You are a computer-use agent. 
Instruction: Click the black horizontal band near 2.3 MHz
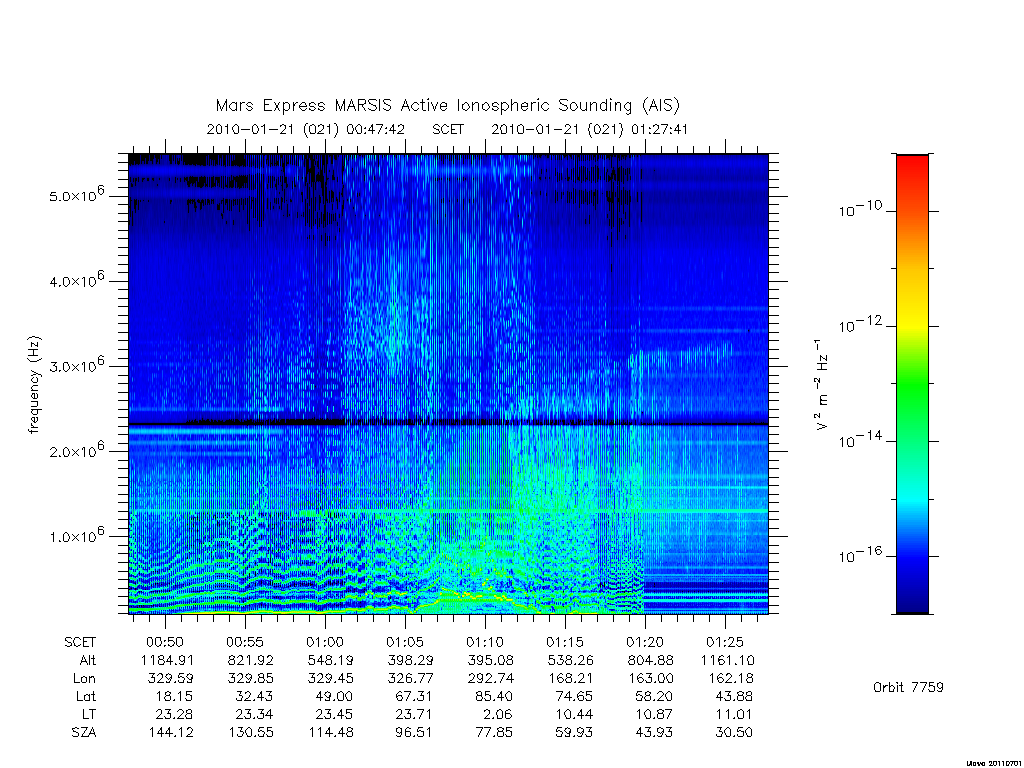tap(448, 423)
